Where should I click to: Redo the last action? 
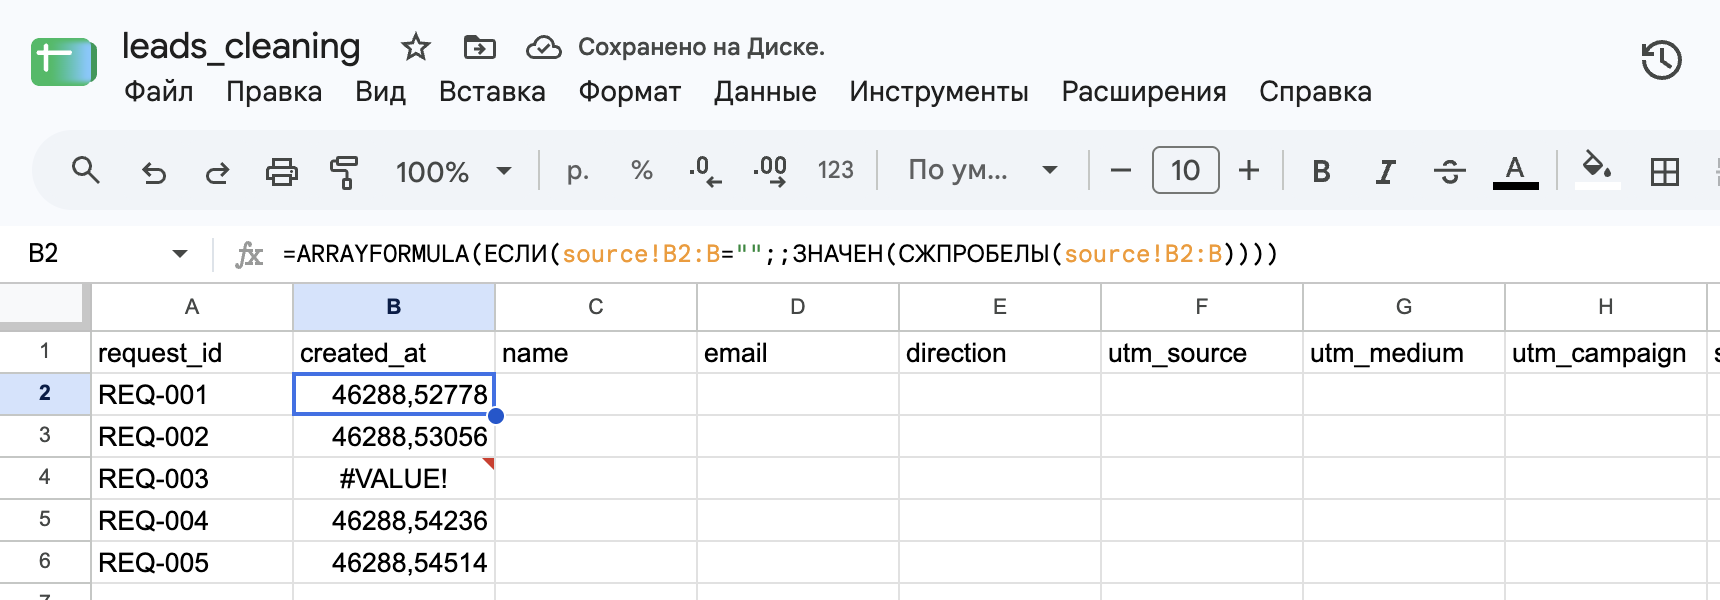[x=217, y=172]
